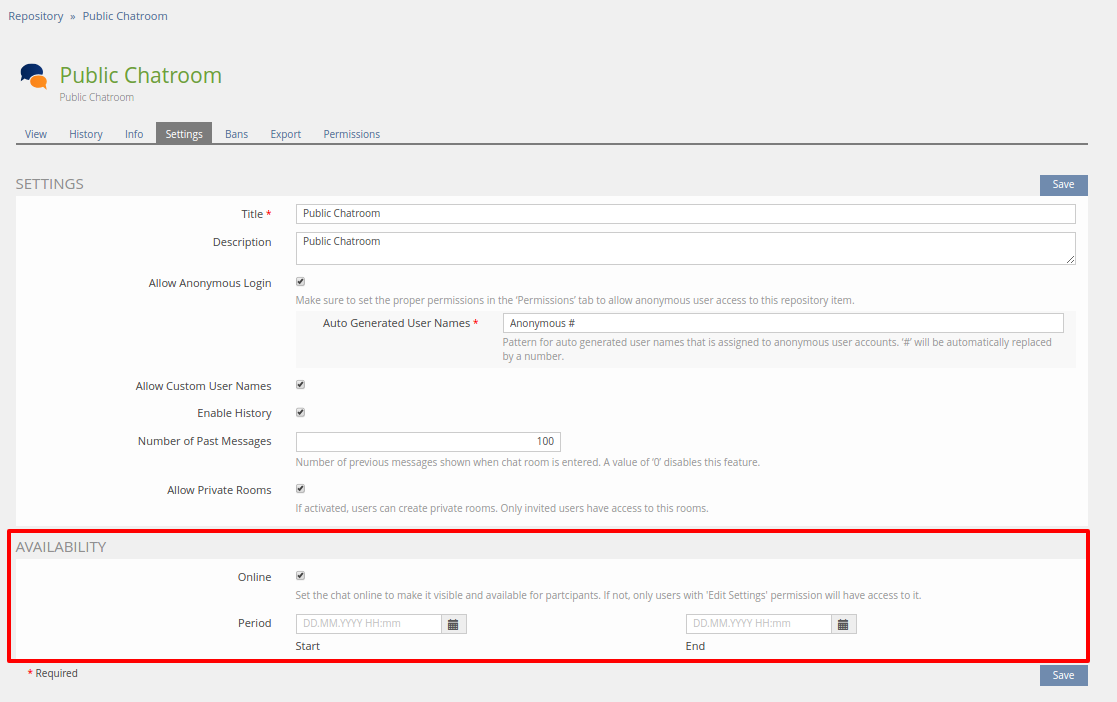Click the Title text field
The height and width of the screenshot is (702, 1117).
(x=685, y=214)
